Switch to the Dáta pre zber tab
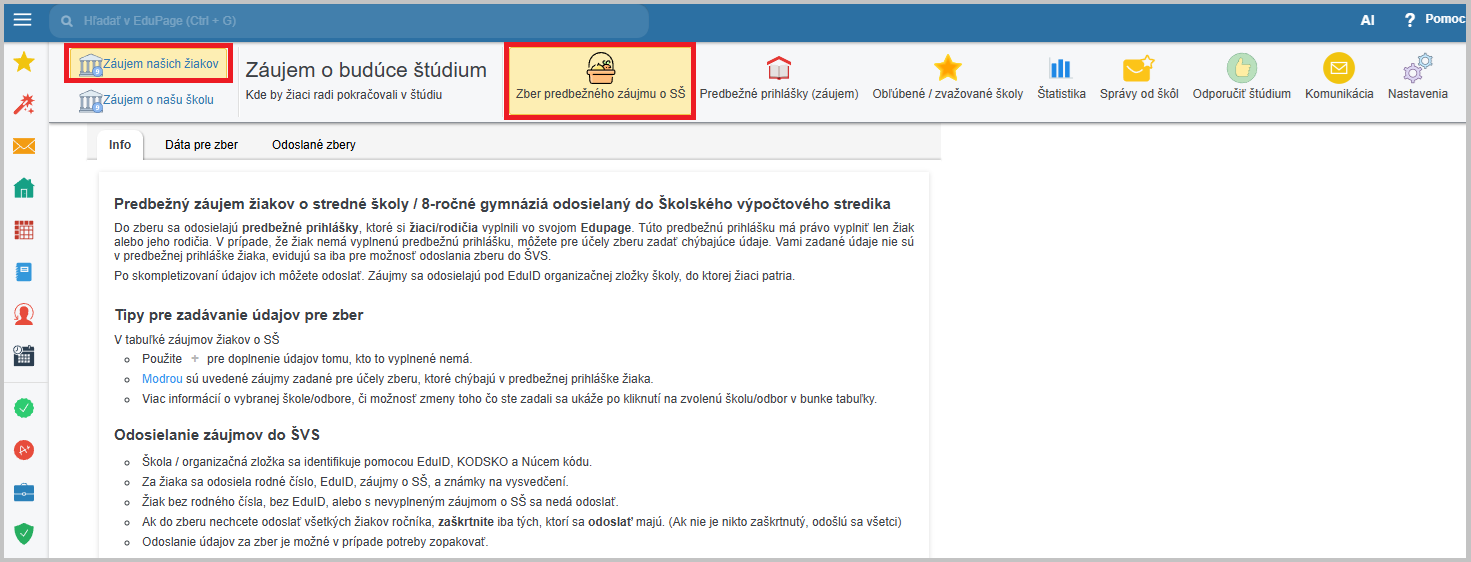 click(201, 145)
